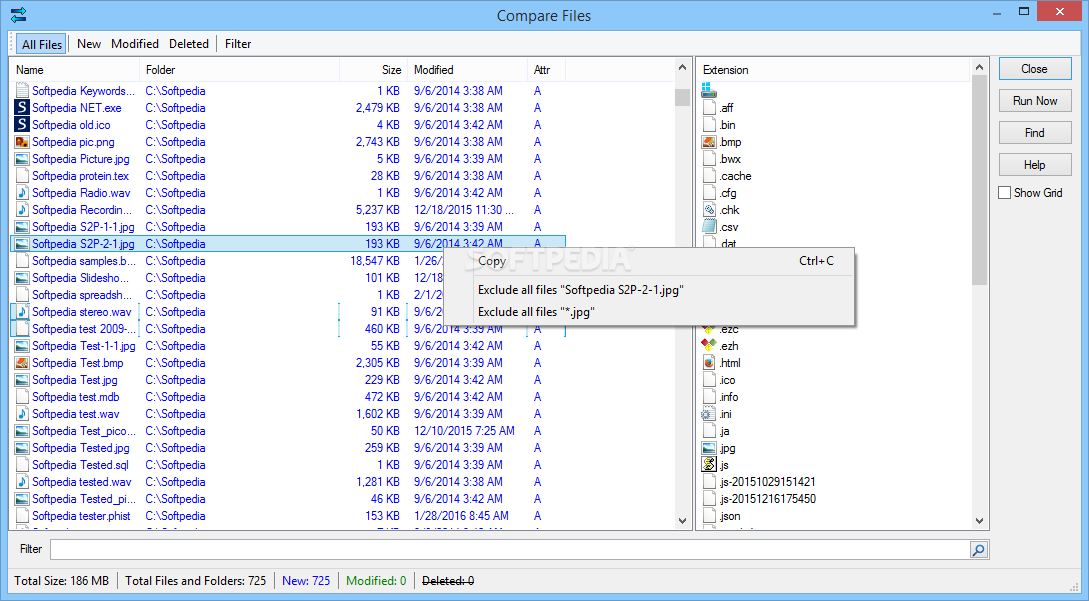Sort by the Folder column header

240,69
